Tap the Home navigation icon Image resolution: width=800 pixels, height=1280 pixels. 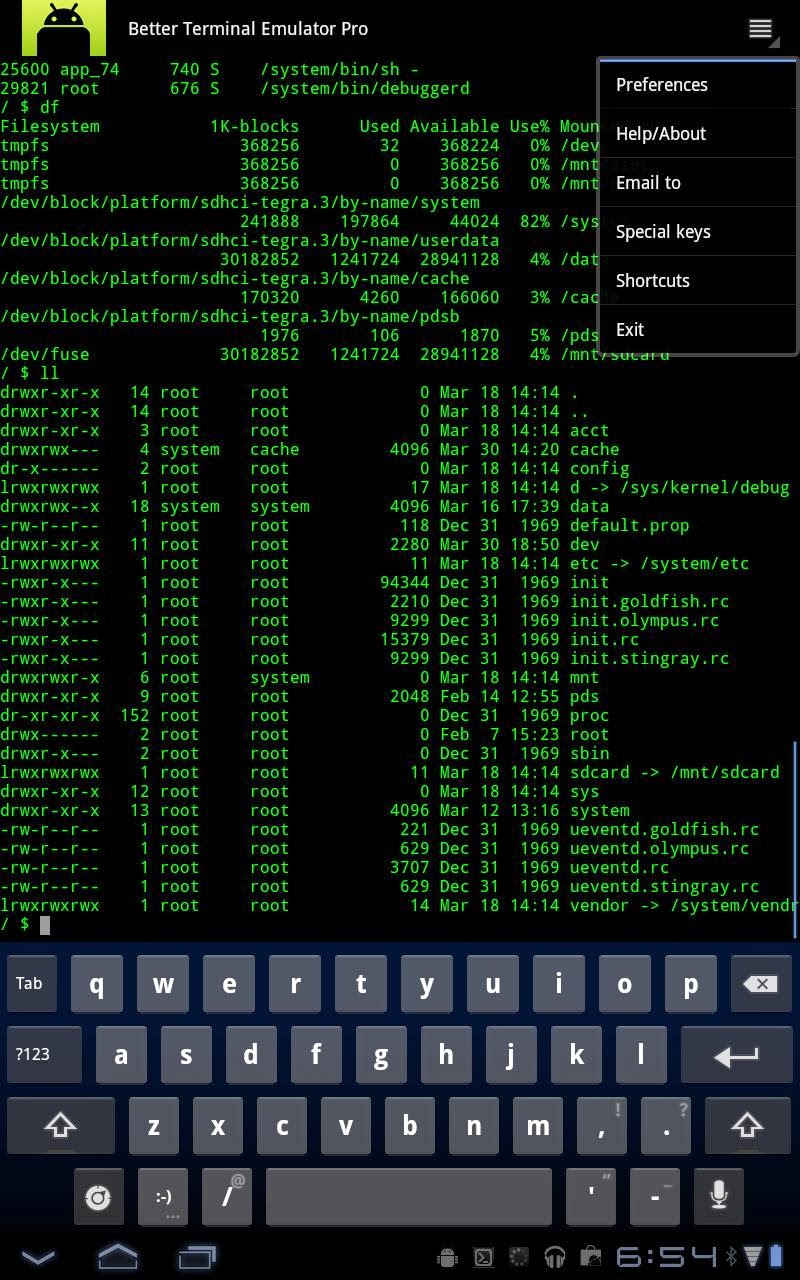pos(117,1255)
